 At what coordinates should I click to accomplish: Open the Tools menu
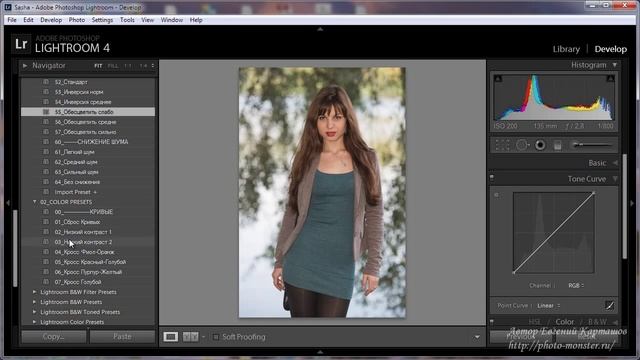pyautogui.click(x=127, y=20)
